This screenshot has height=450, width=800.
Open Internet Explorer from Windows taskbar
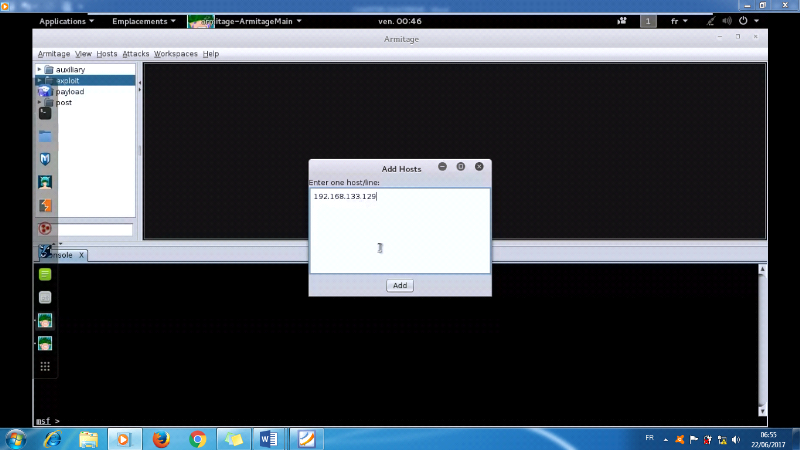coord(53,439)
